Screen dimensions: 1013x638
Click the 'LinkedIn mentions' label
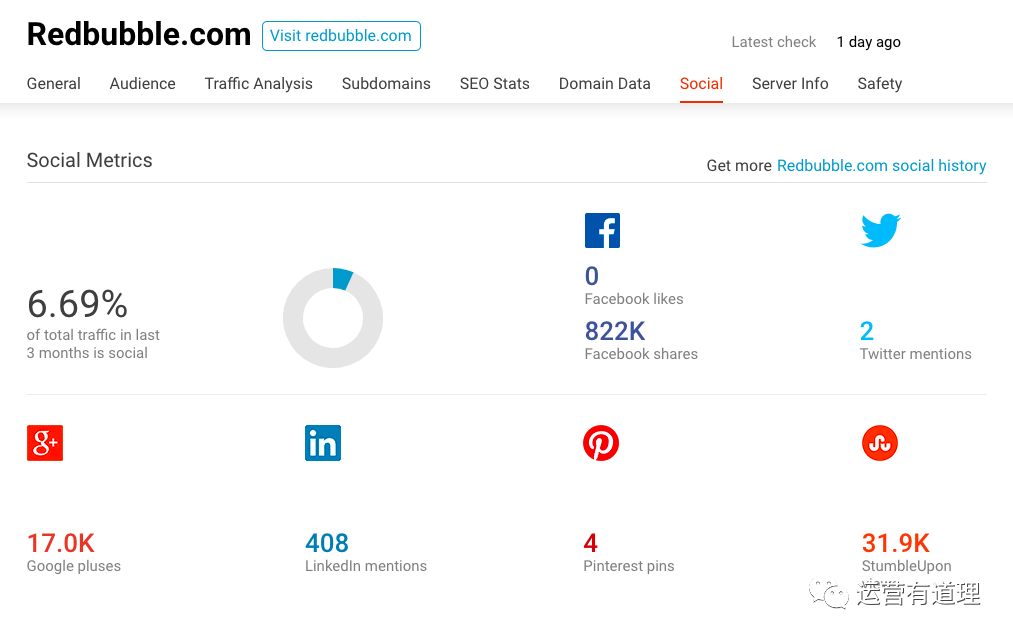point(366,566)
